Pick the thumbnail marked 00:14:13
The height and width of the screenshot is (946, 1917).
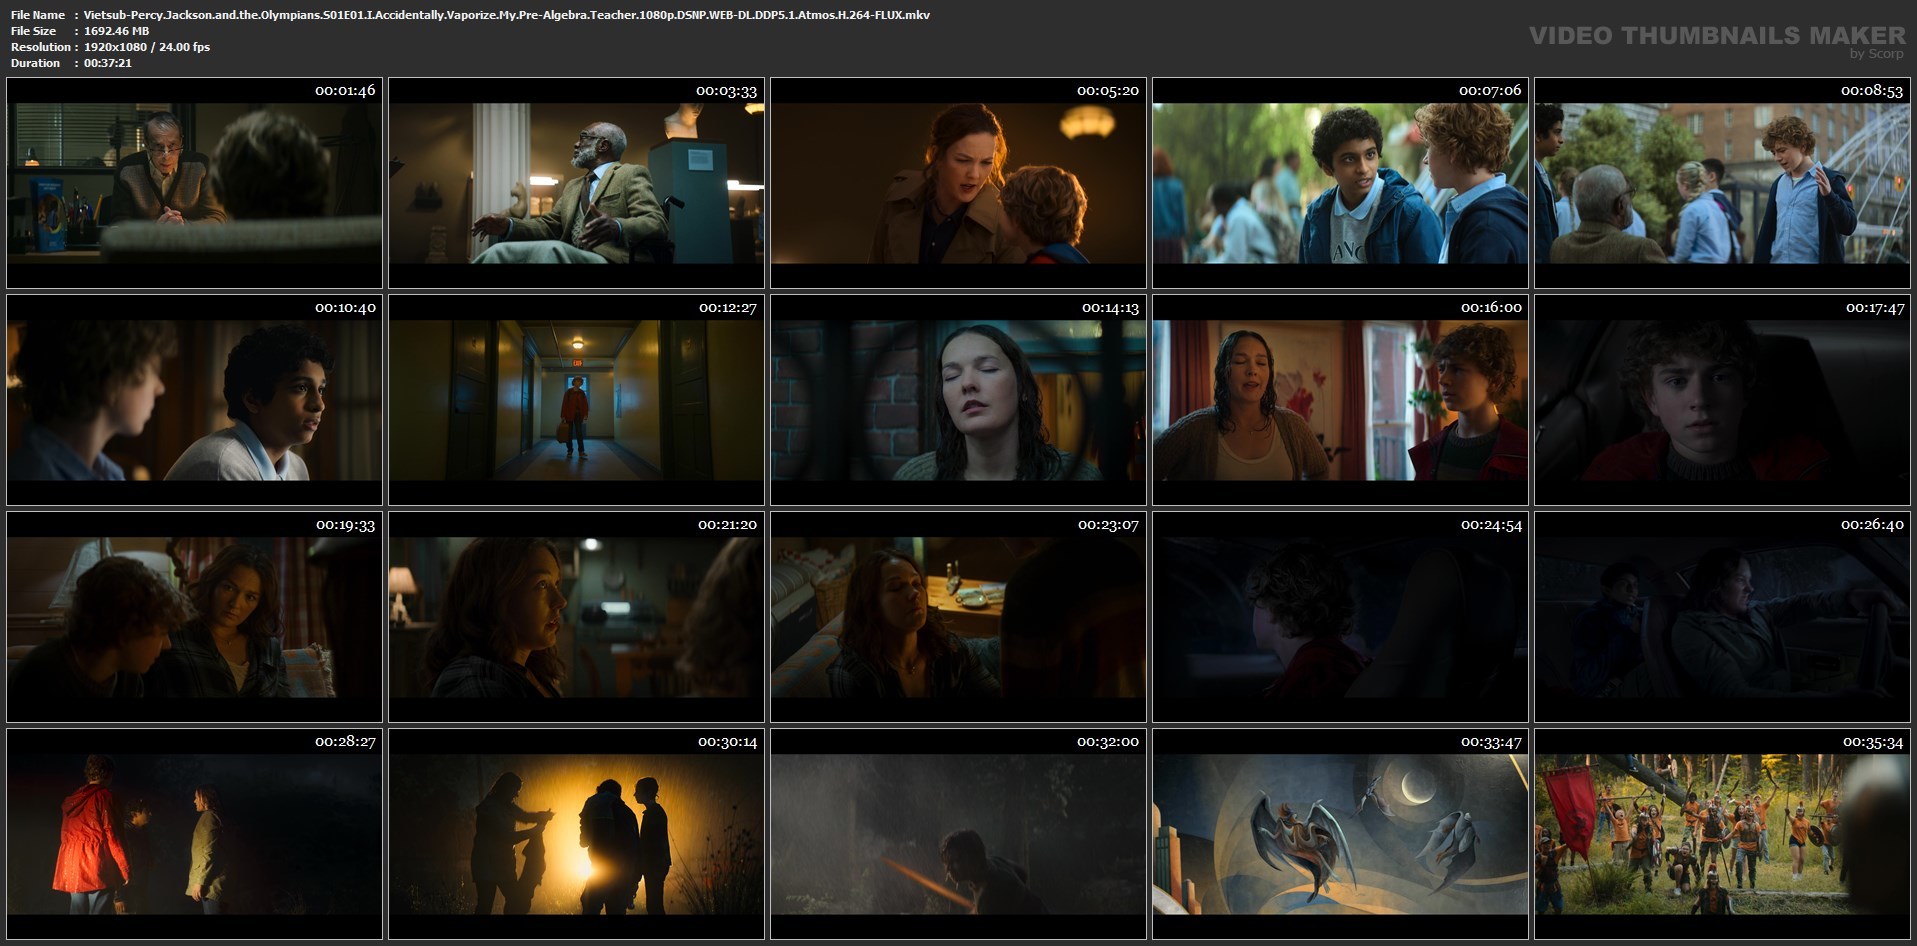[x=958, y=400]
